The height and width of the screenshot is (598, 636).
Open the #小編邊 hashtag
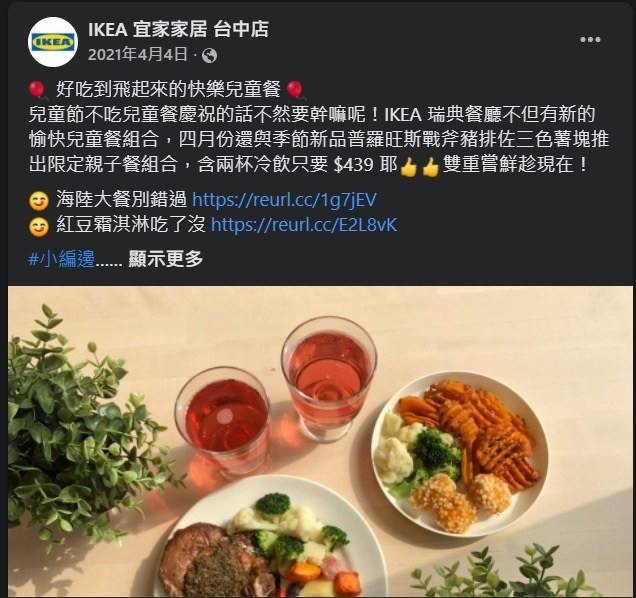coord(61,258)
